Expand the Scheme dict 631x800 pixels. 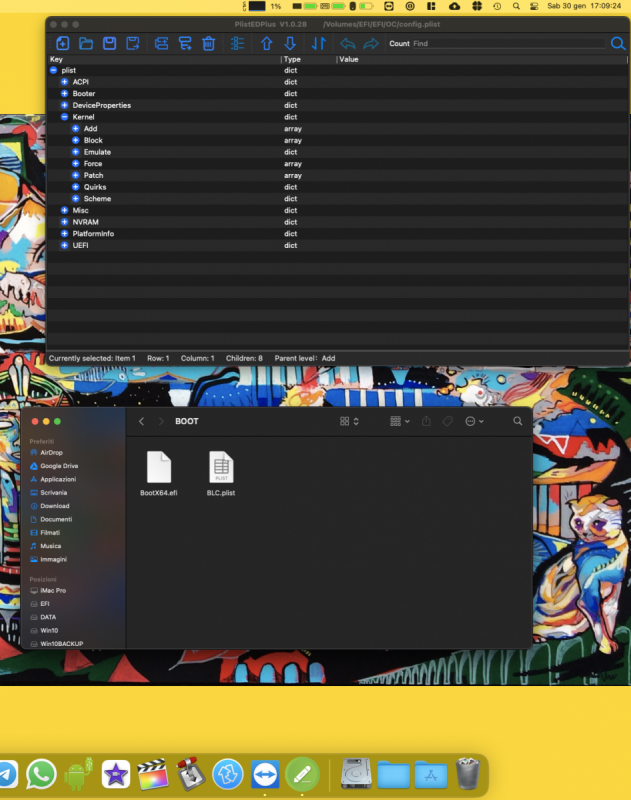pos(75,198)
